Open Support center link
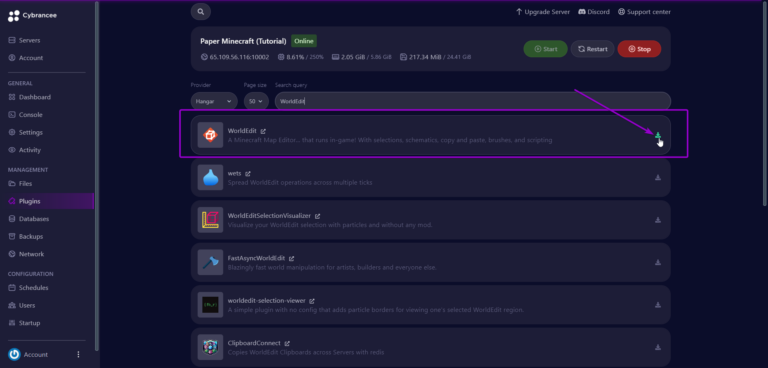The height and width of the screenshot is (368, 768). pyautogui.click(x=644, y=12)
